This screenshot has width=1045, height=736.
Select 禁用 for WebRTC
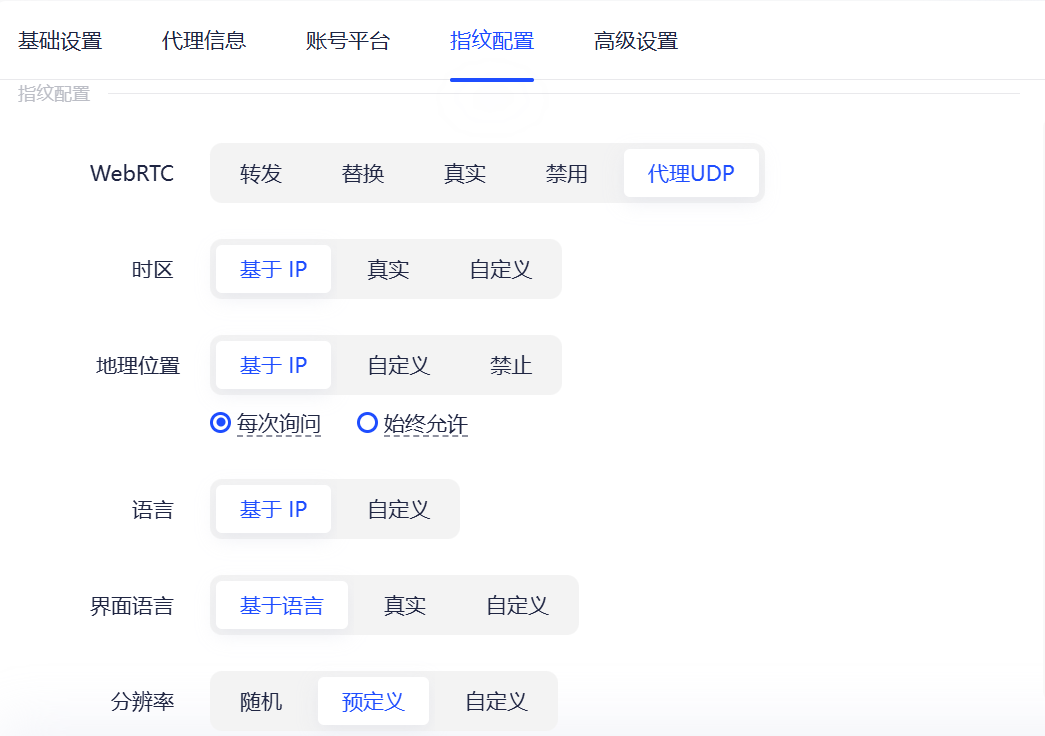click(x=566, y=173)
